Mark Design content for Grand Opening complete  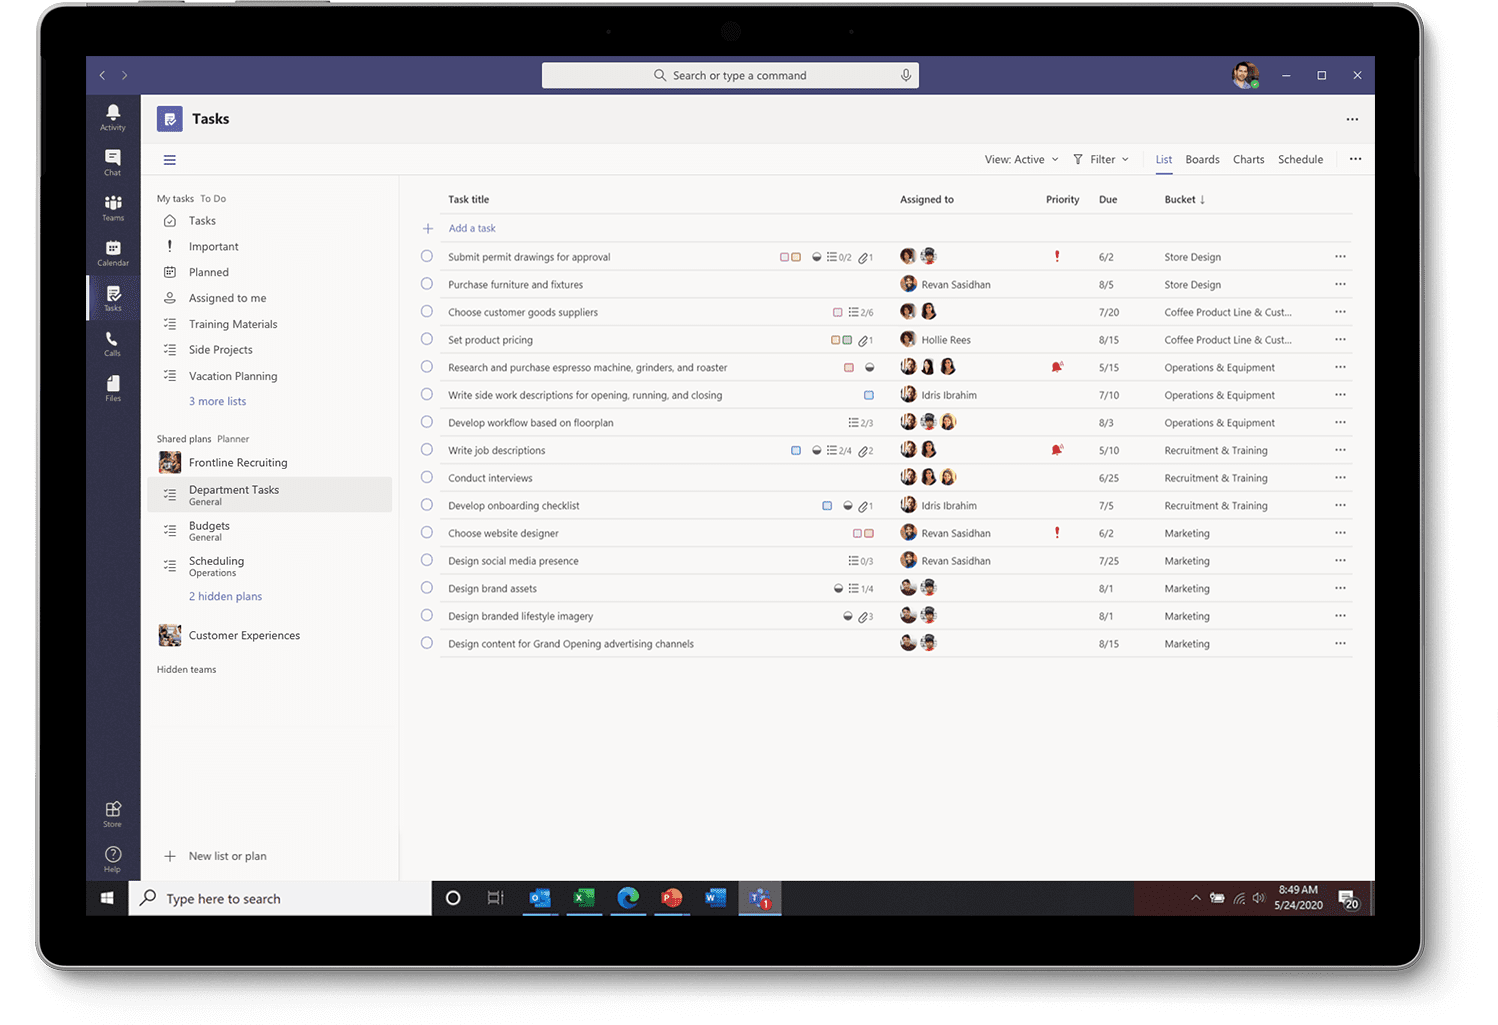coord(427,643)
